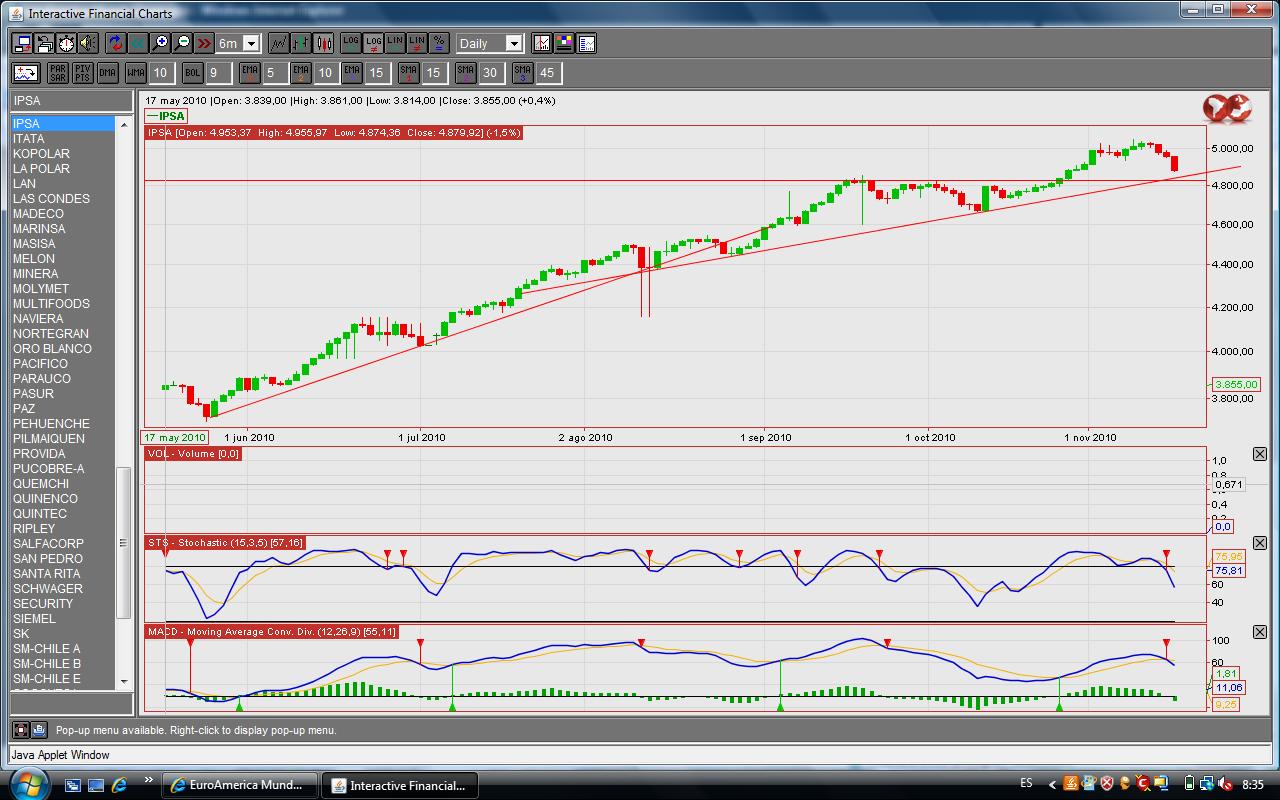1280x800 pixels.
Task: Toggle the EMA indicator with period 5
Action: pos(249,73)
